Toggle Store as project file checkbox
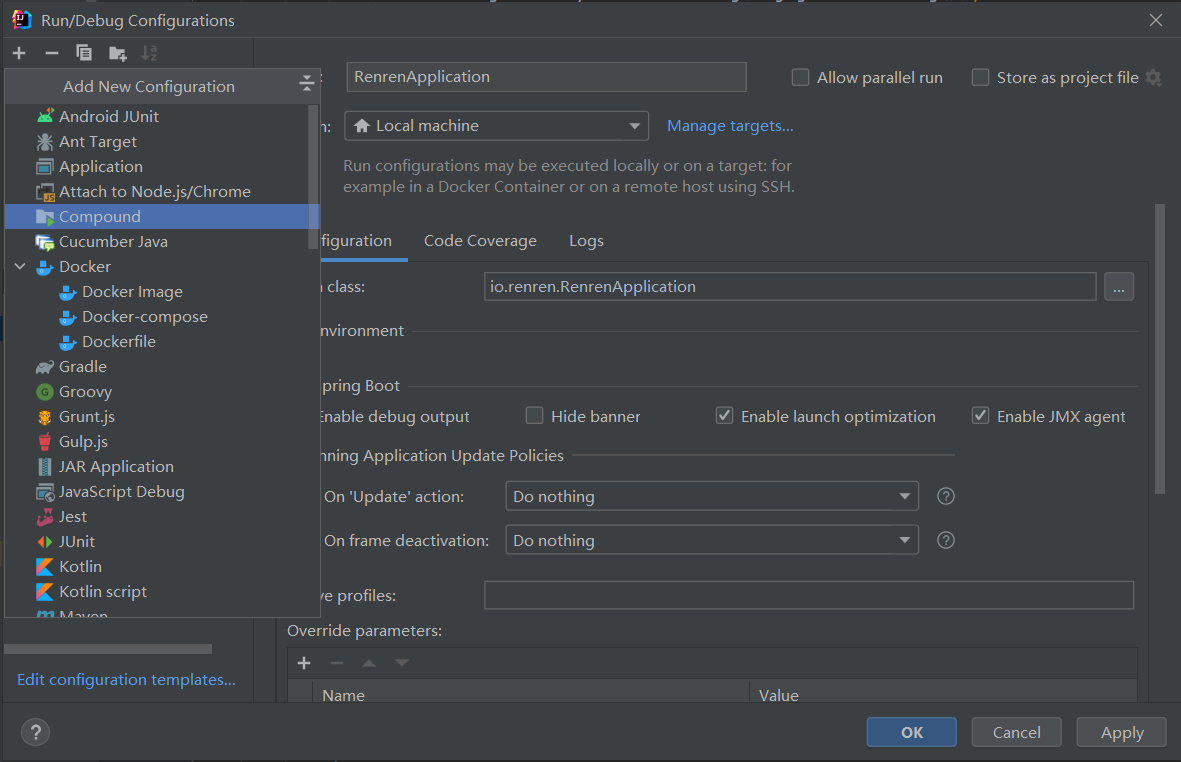Screen dimensions: 1181x762 click(980, 78)
